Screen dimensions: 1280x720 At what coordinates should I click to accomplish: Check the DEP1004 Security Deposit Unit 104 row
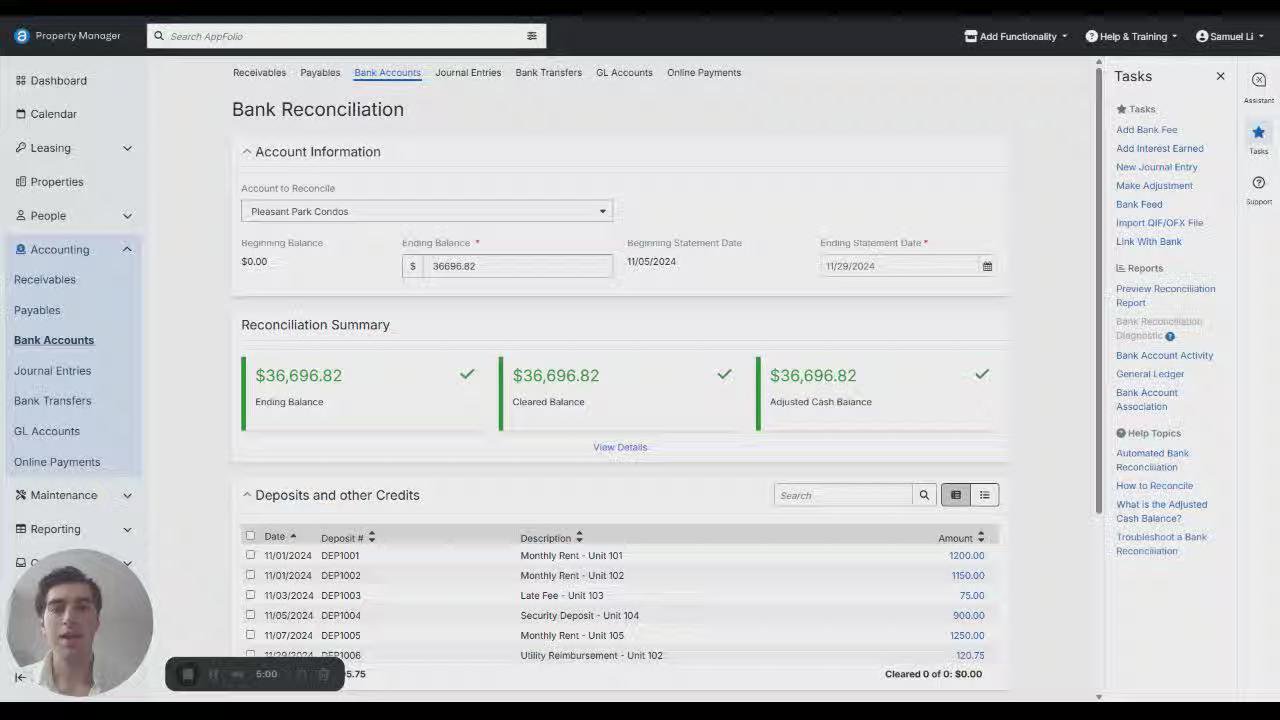(x=250, y=615)
